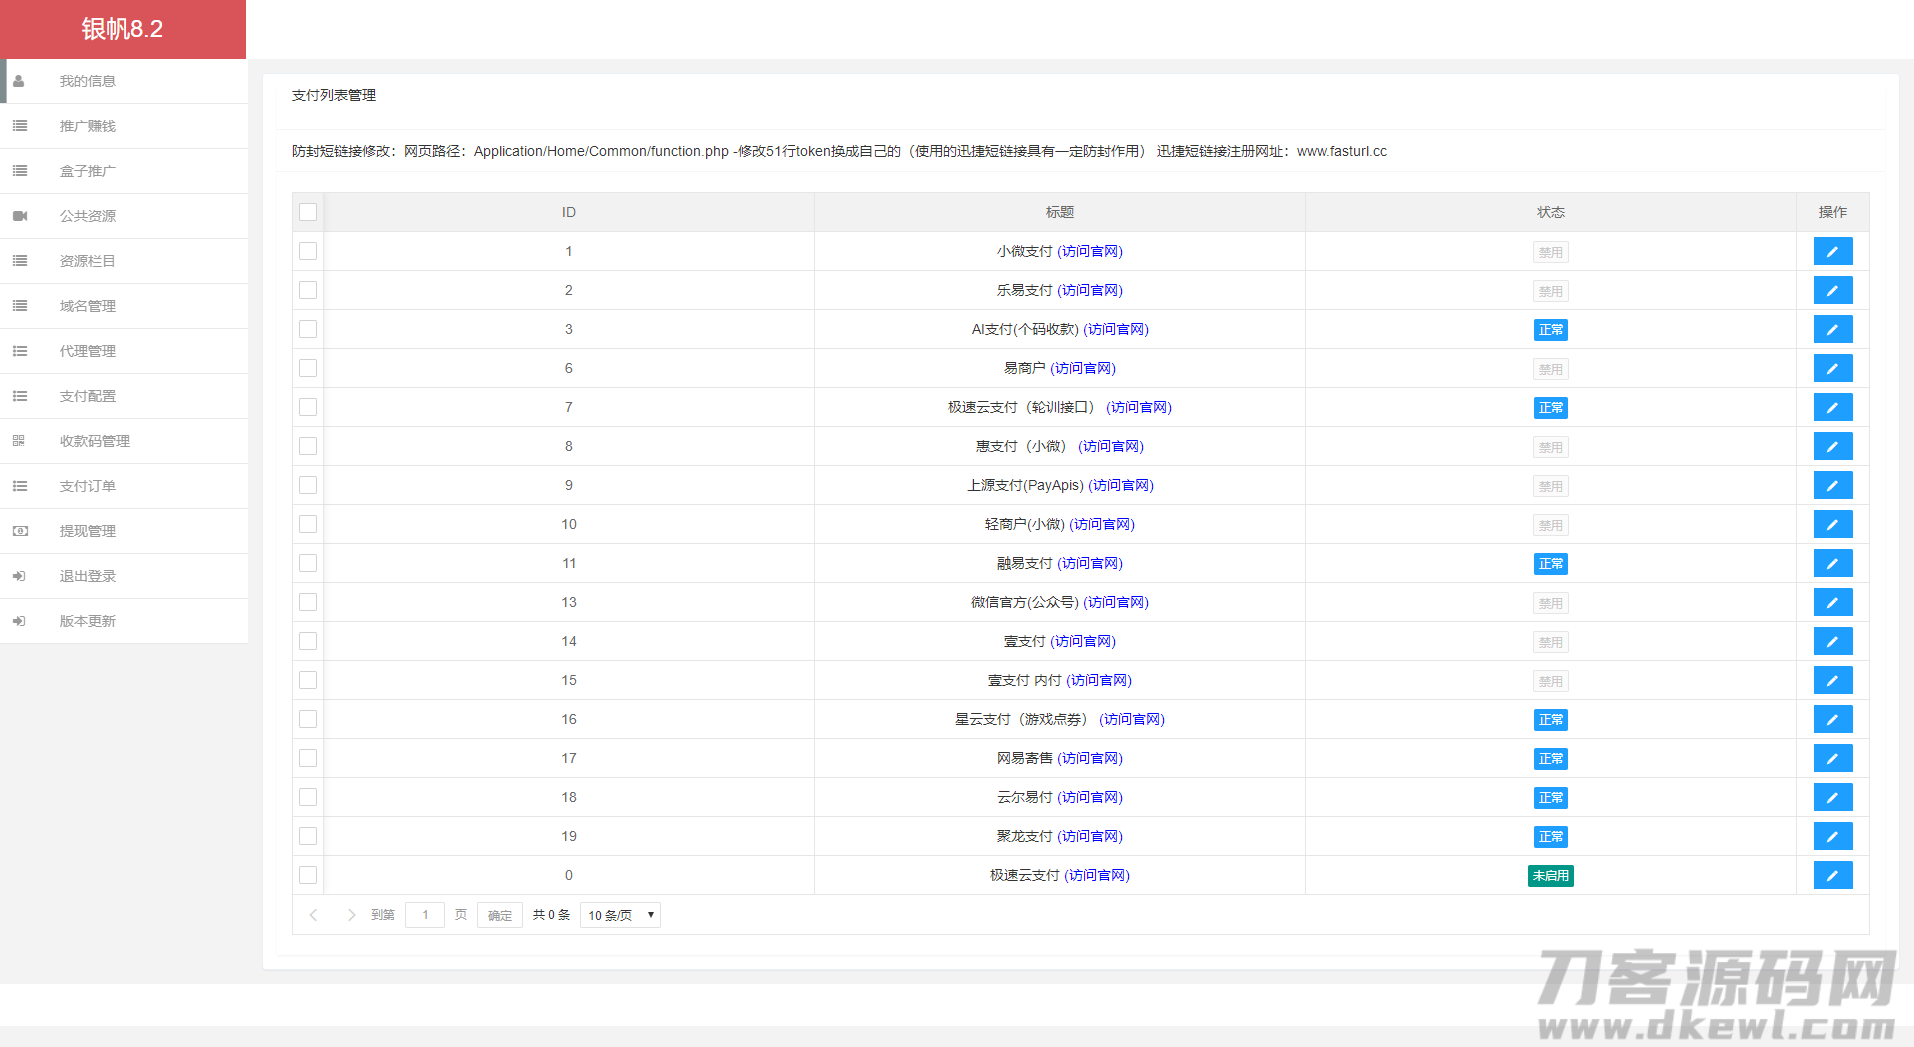Edit the 融易支付 row using pencil icon
Screen dimensions: 1914x1047
(1832, 564)
